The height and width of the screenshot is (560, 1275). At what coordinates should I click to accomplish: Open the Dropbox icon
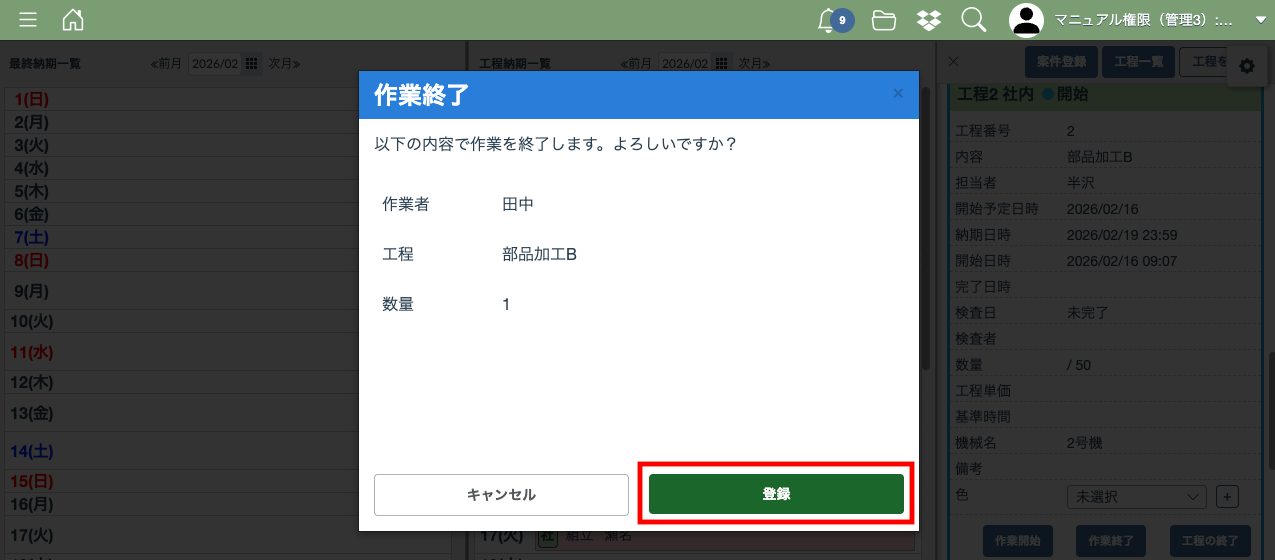coord(929,20)
